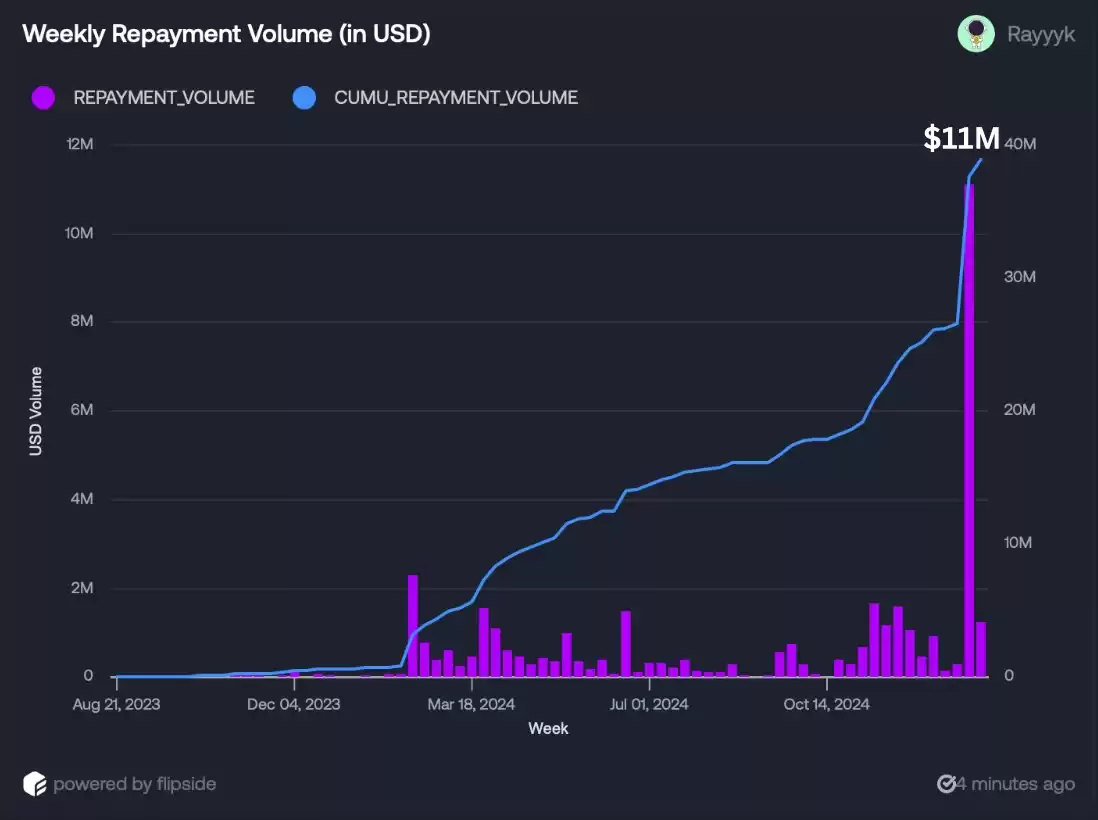Image resolution: width=1098 pixels, height=820 pixels.
Task: Click the 'Aug 21, 2023' x-axis label
Action: (116, 704)
